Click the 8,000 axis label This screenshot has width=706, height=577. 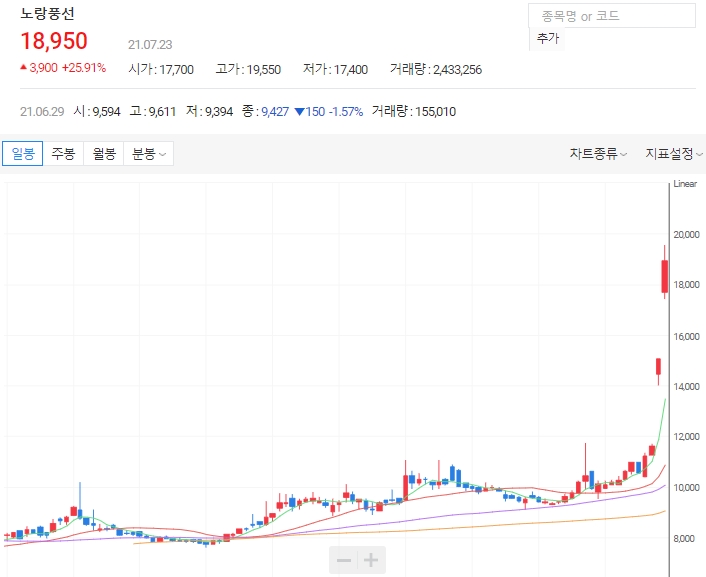tap(684, 538)
